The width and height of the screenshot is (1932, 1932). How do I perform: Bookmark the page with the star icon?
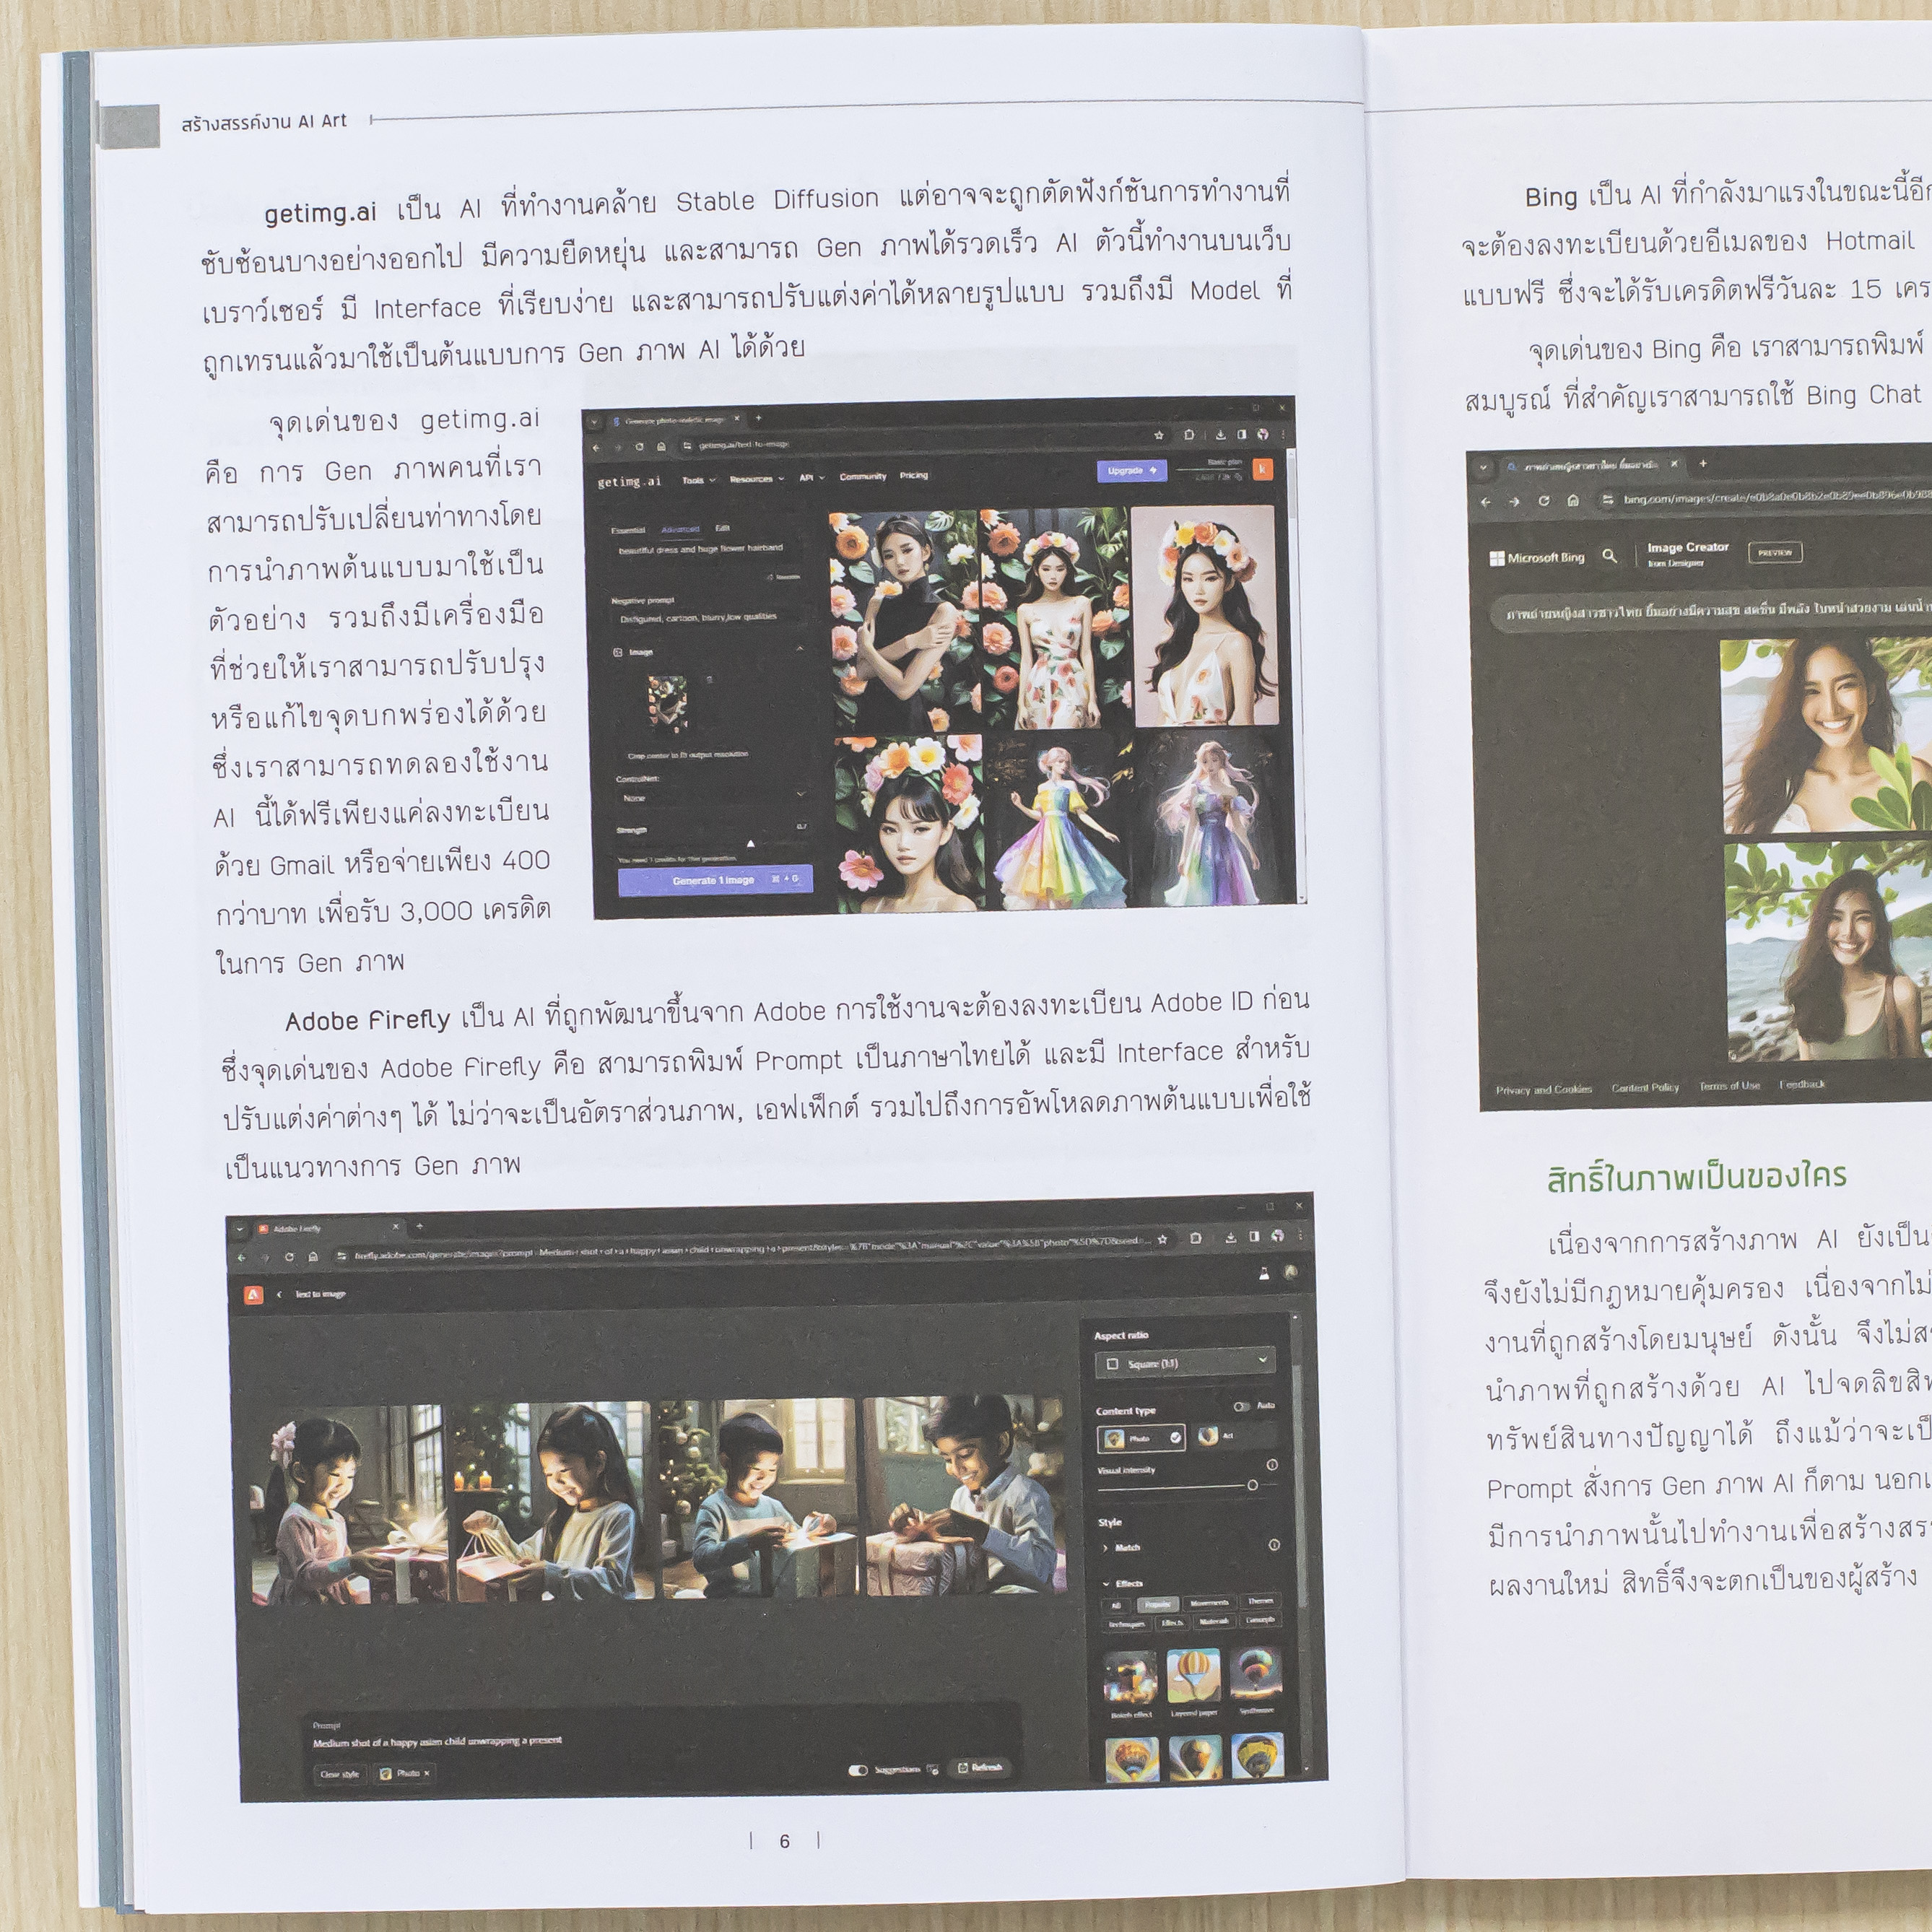(x=1158, y=436)
